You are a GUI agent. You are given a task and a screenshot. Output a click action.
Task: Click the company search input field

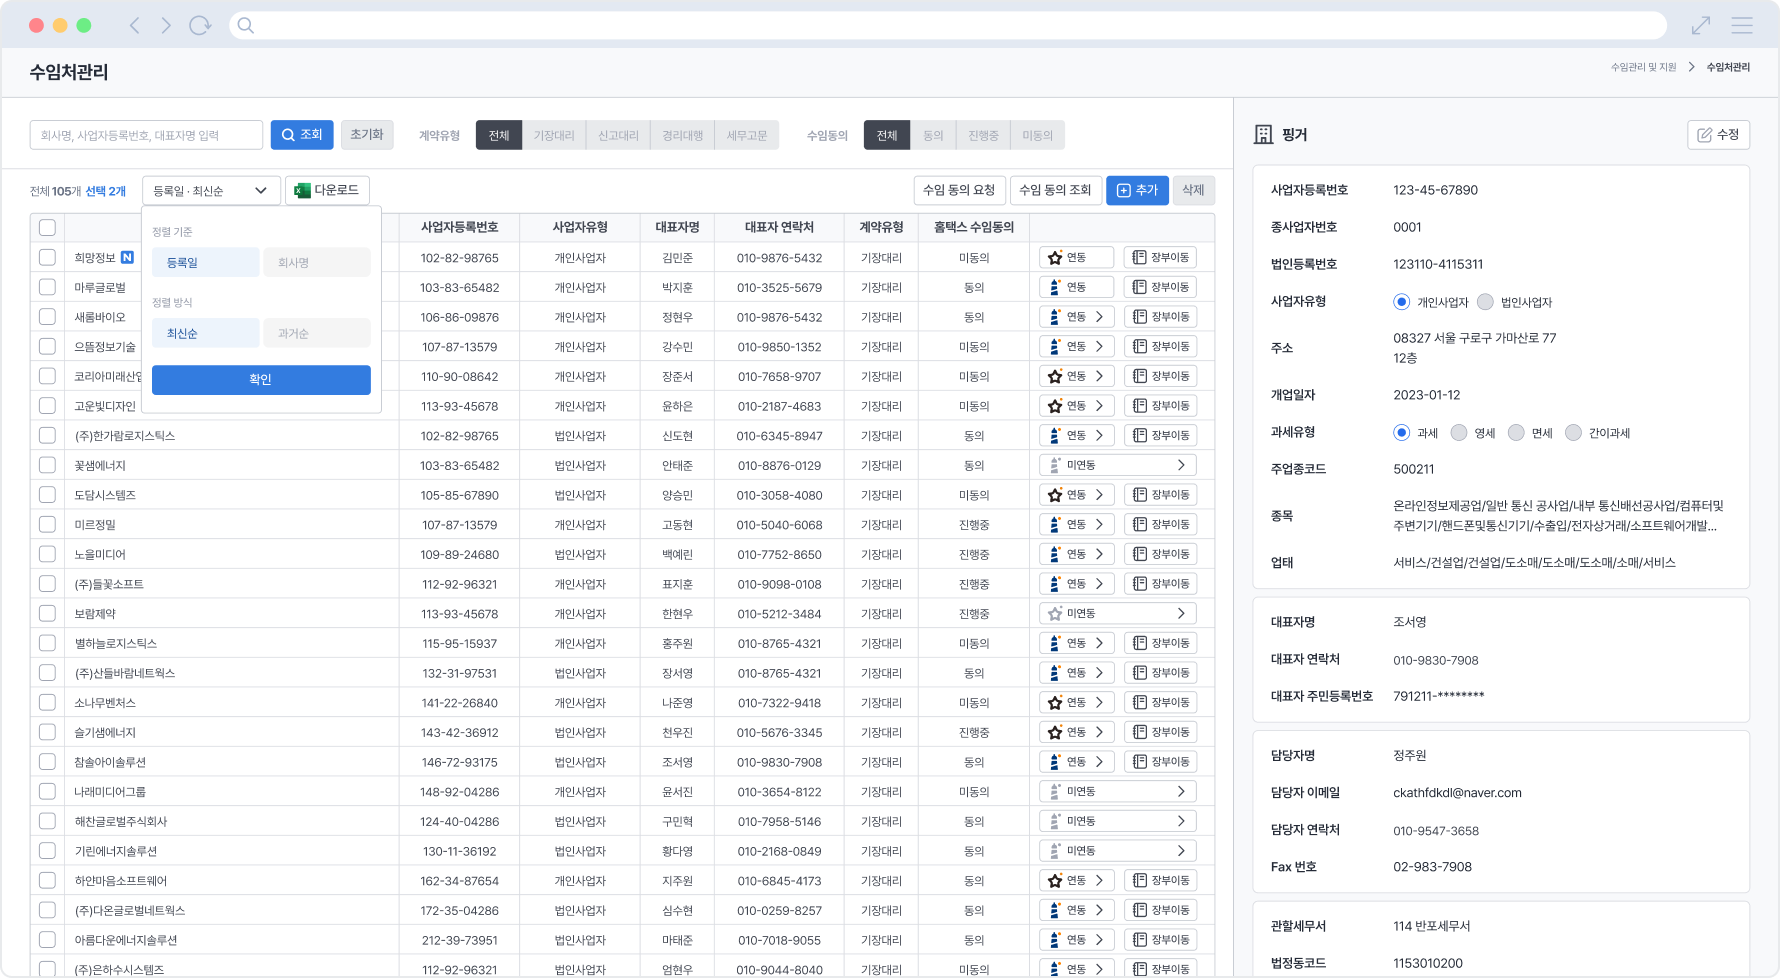(146, 135)
